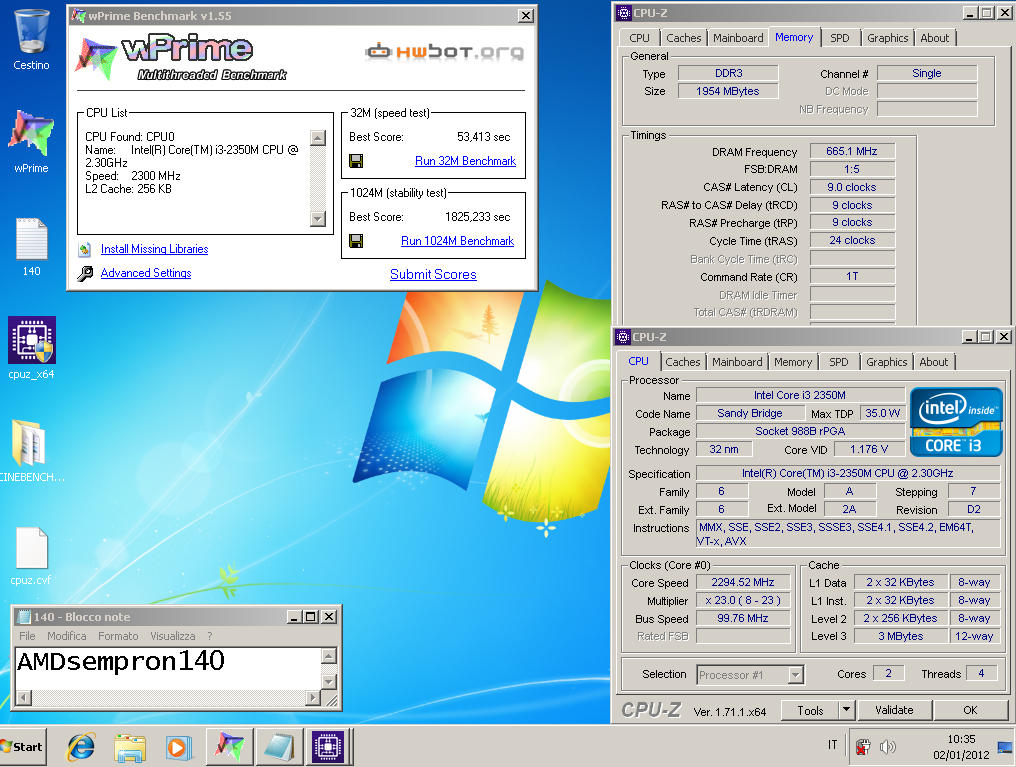Screen dimensions: 1016x767
Task: Open About tab in lower CPU-Z window
Action: coord(933,362)
